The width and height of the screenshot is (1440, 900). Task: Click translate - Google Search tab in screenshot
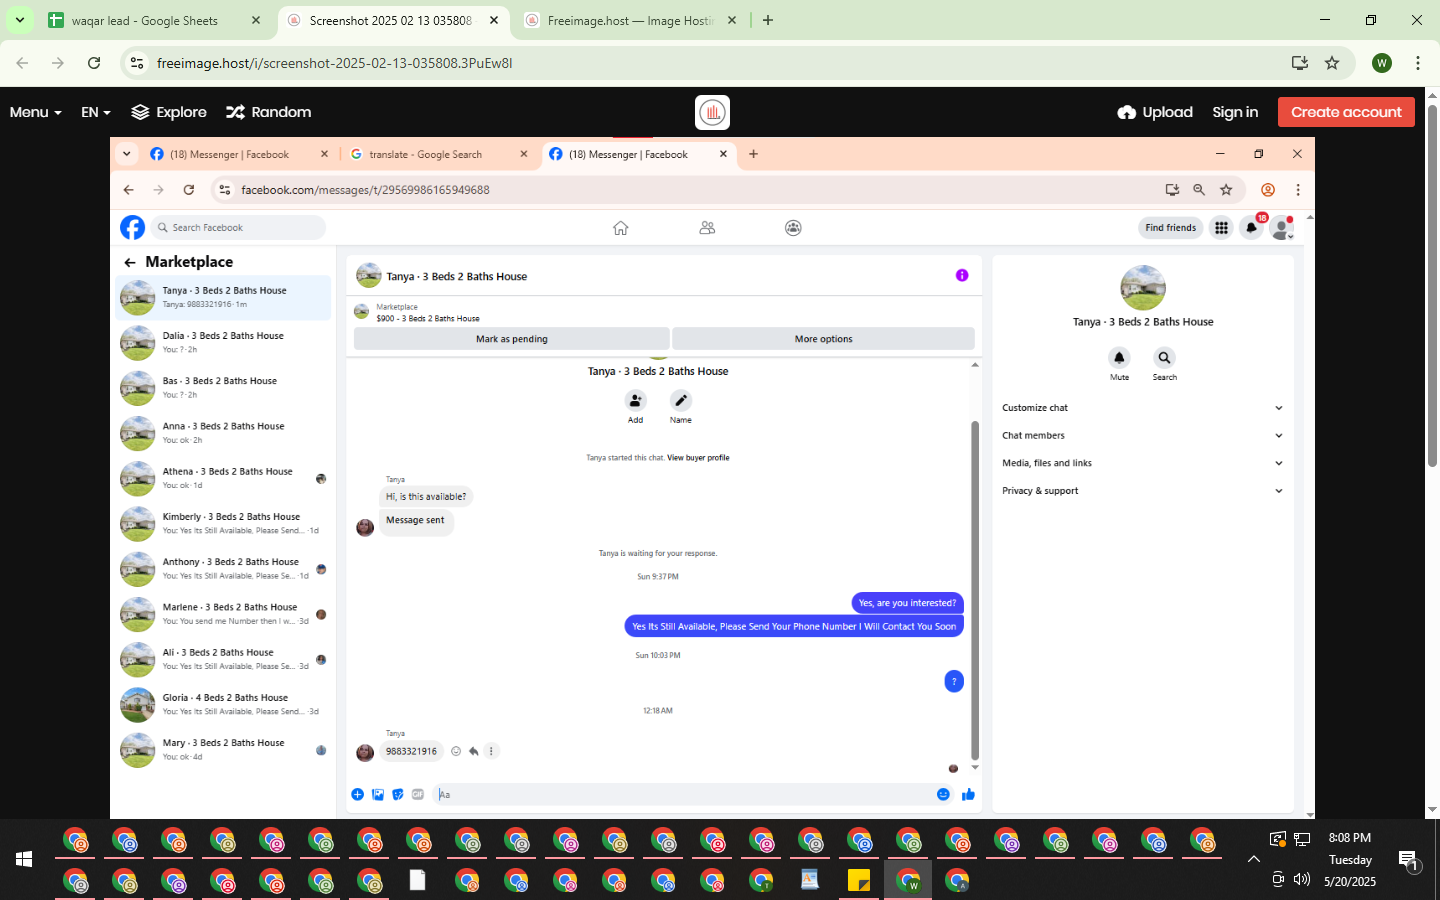[439, 154]
